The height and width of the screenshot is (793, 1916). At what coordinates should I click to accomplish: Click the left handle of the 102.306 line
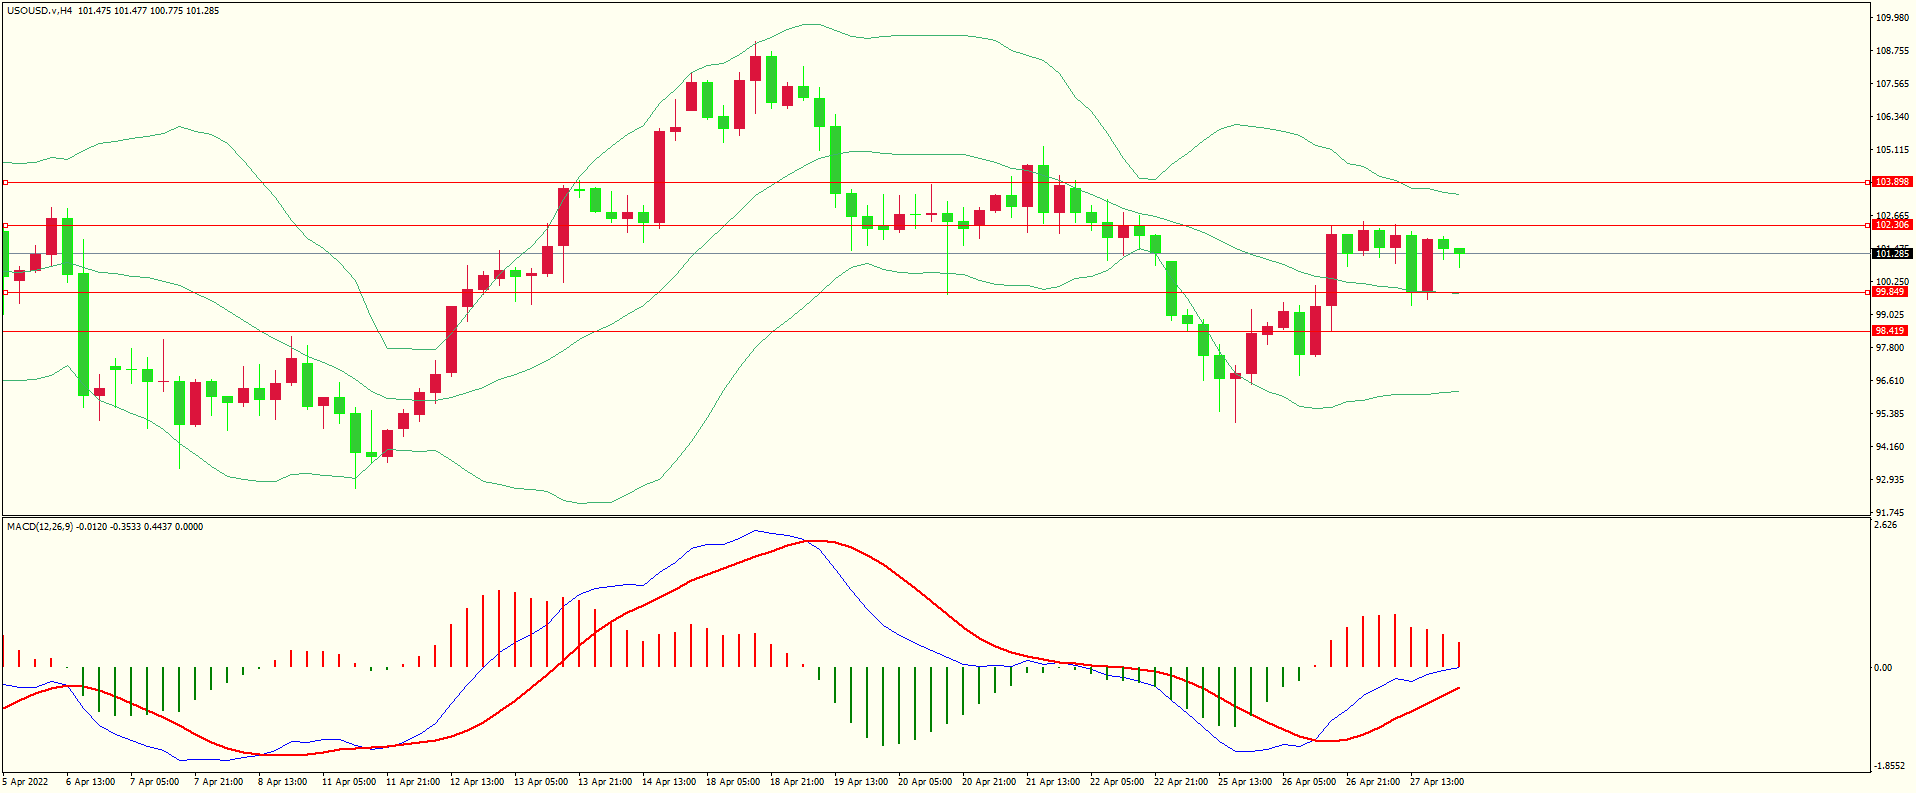coord(5,226)
